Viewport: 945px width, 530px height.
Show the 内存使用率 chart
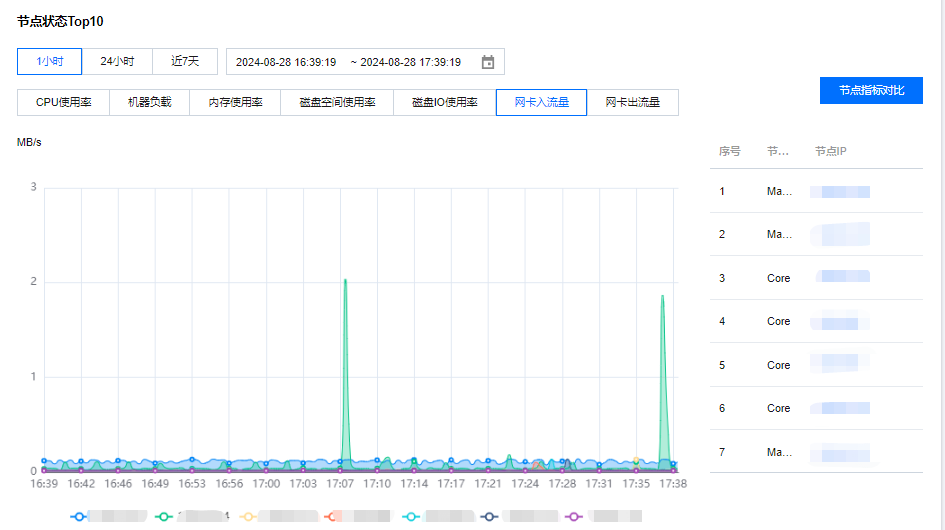[x=235, y=102]
